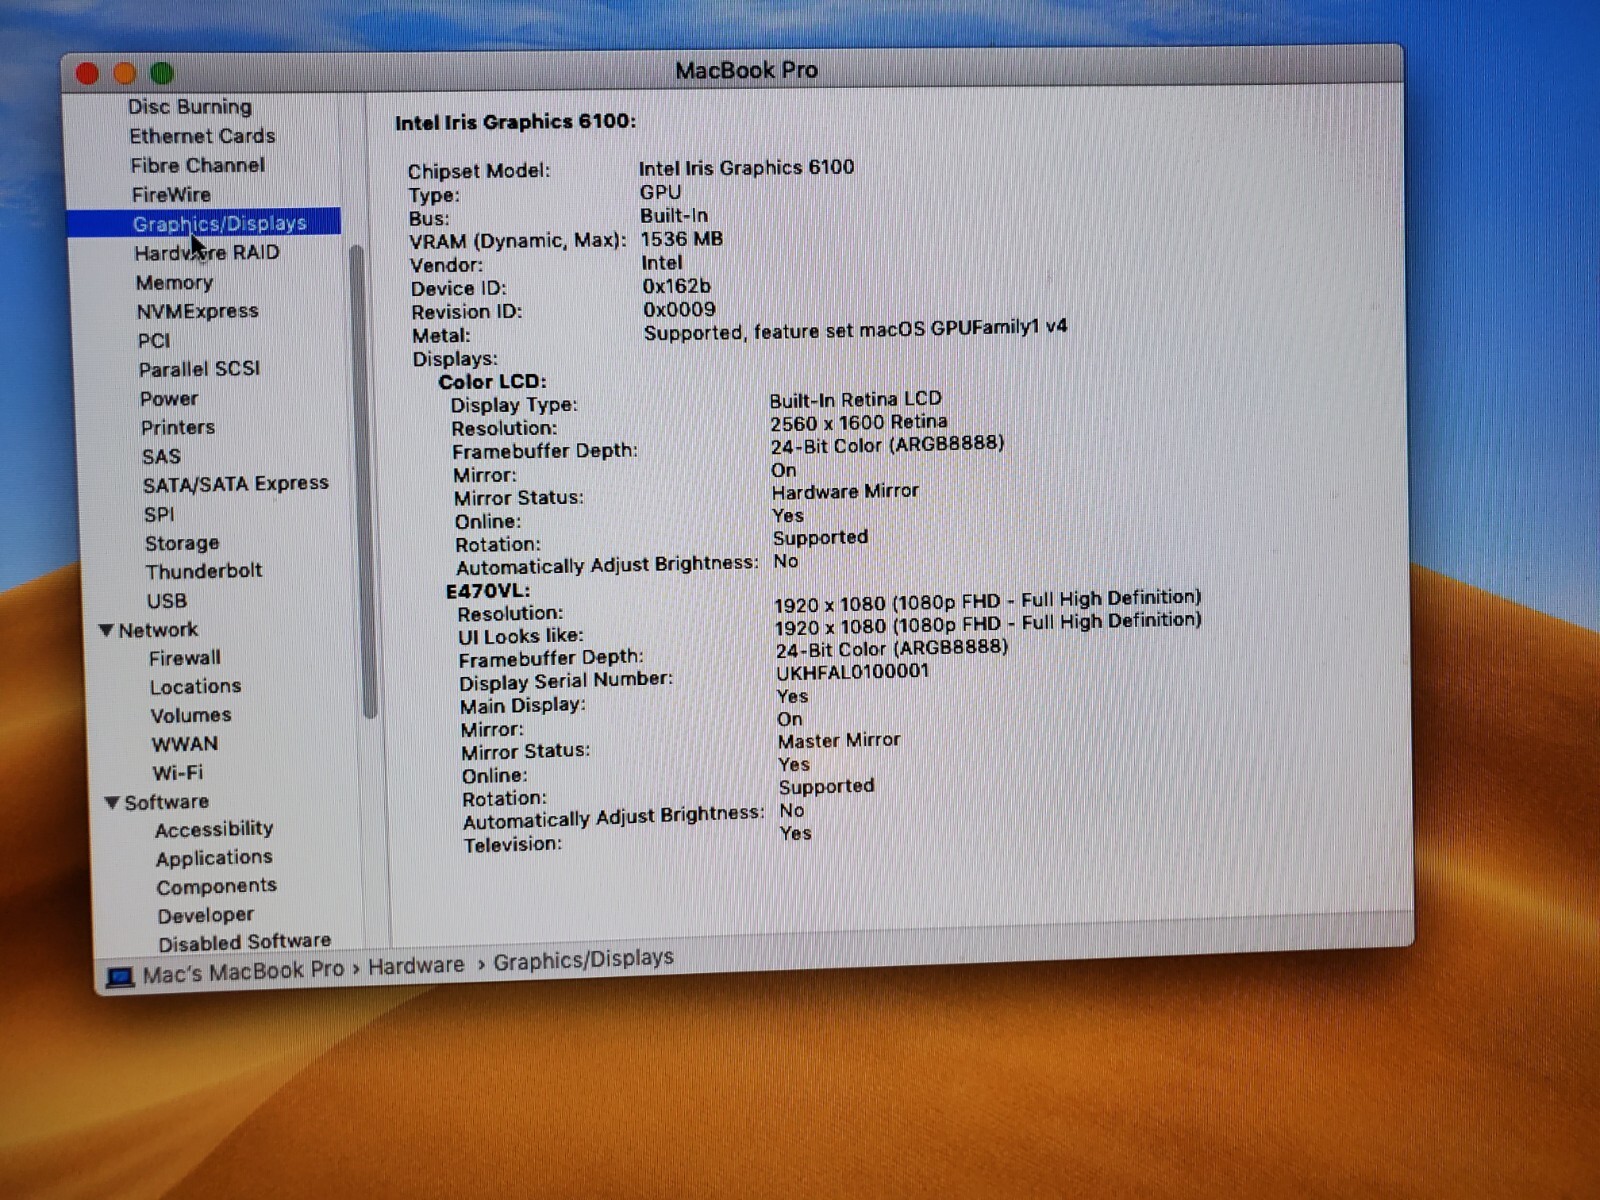Image resolution: width=1600 pixels, height=1200 pixels.
Task: Open SATA/SATA Express details
Action: 235,484
